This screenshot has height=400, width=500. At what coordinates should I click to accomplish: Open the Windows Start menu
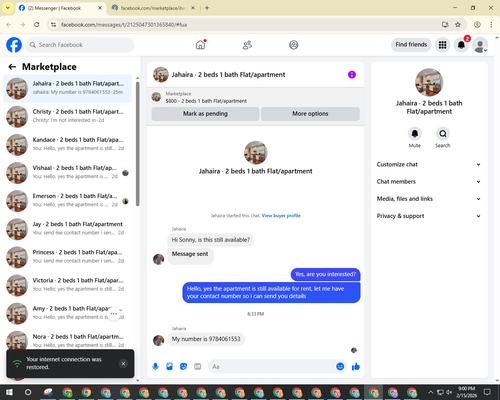[x=9, y=392]
